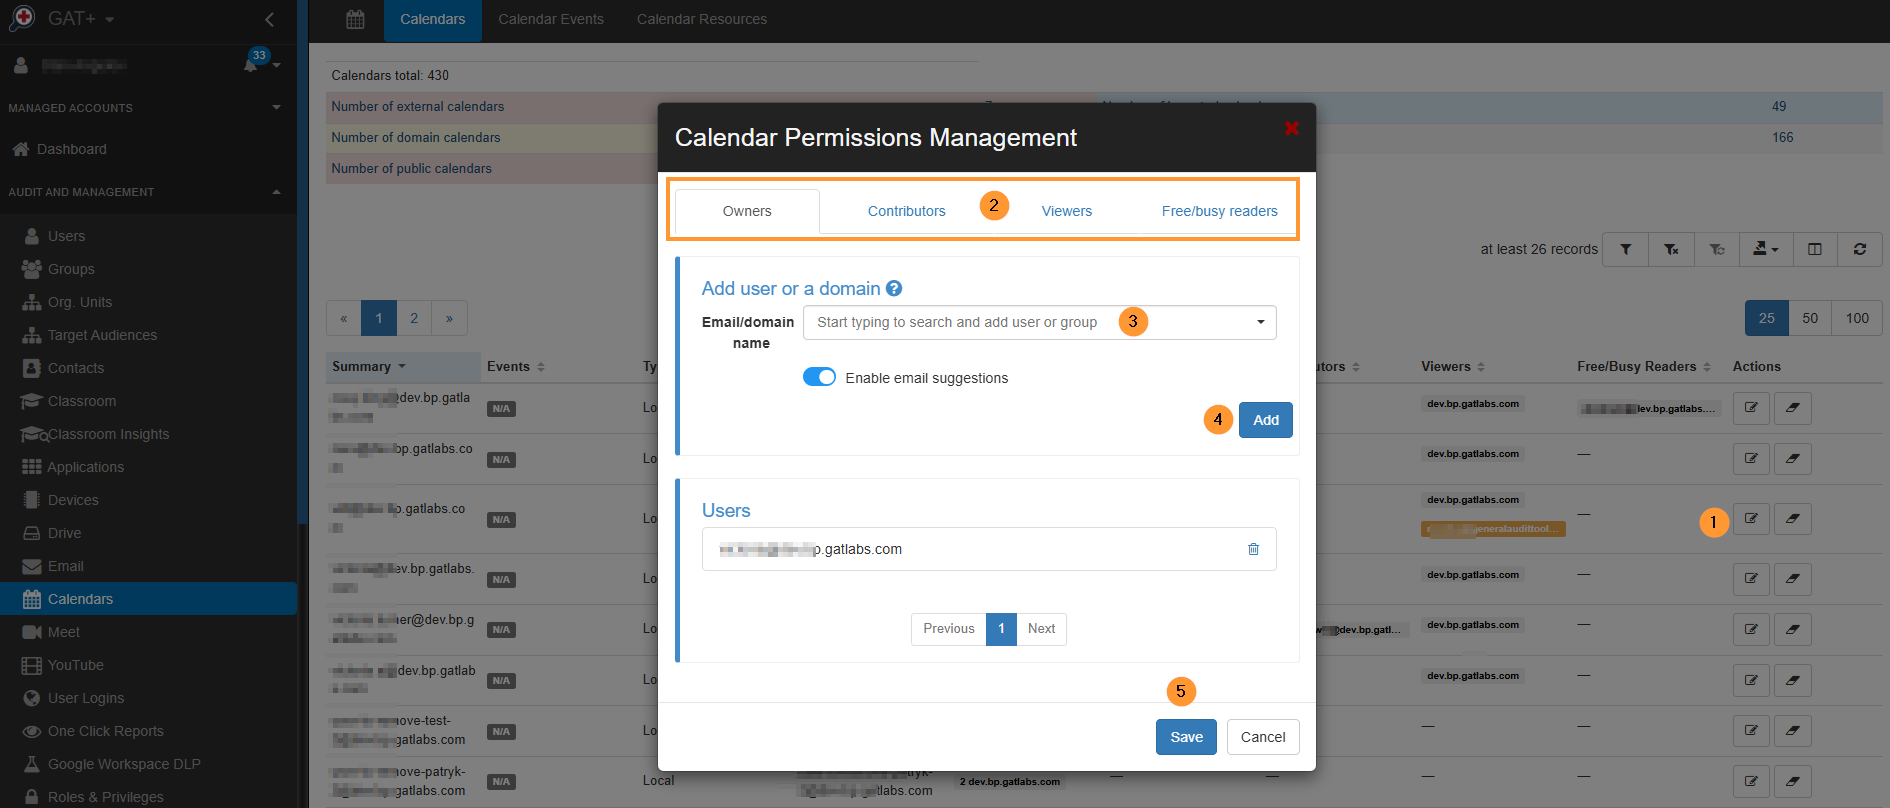Sort by Free/Busy Readers column
1890x808 pixels.
(x=1644, y=366)
